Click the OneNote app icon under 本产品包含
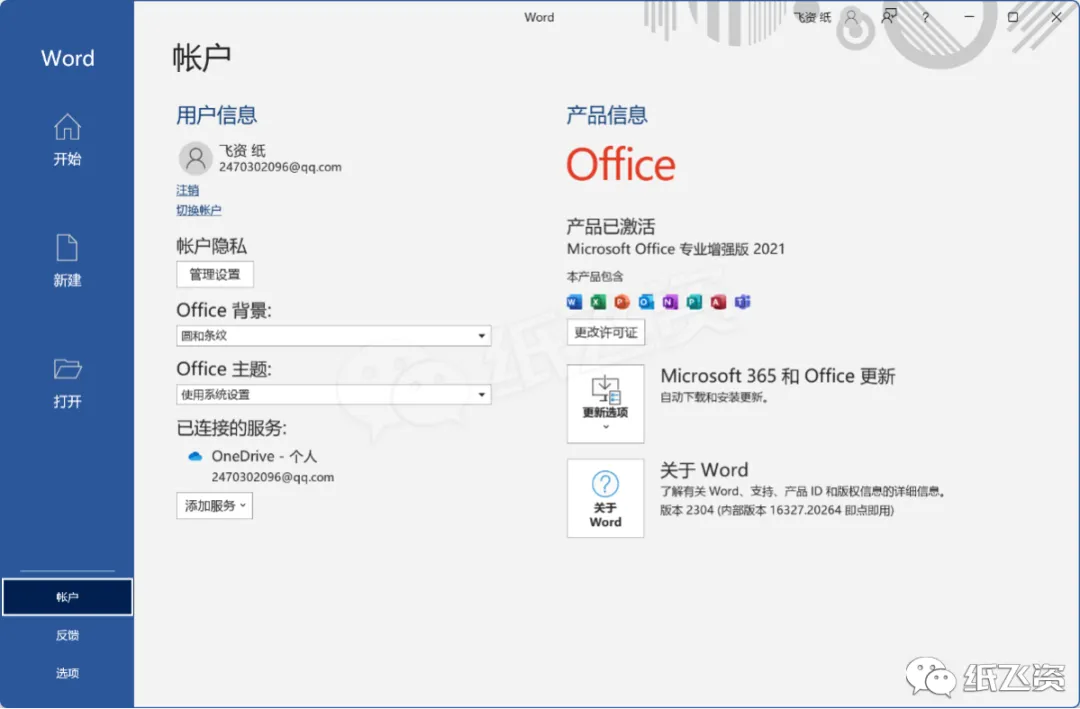This screenshot has width=1080, height=709. click(670, 302)
